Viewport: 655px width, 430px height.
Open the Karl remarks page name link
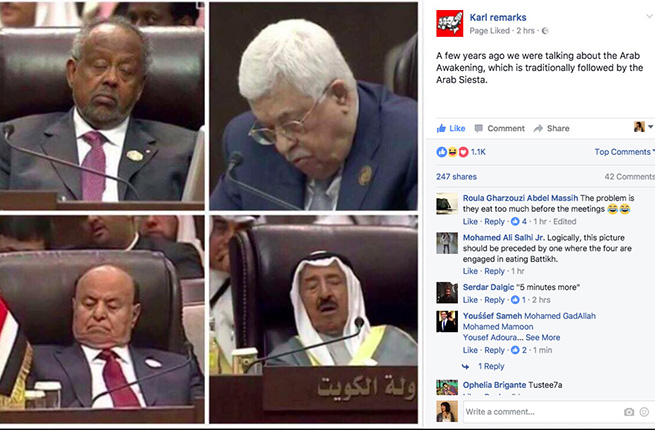(498, 18)
